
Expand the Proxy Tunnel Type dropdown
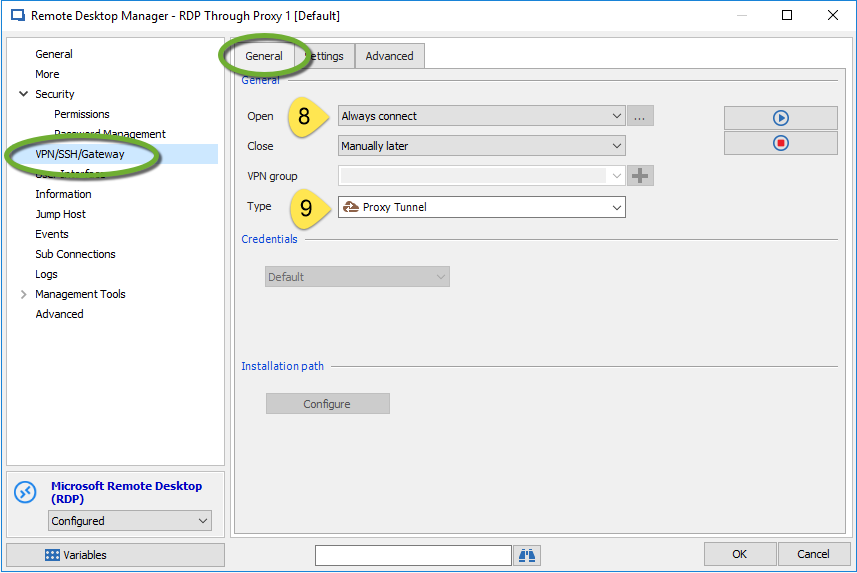[x=481, y=207]
